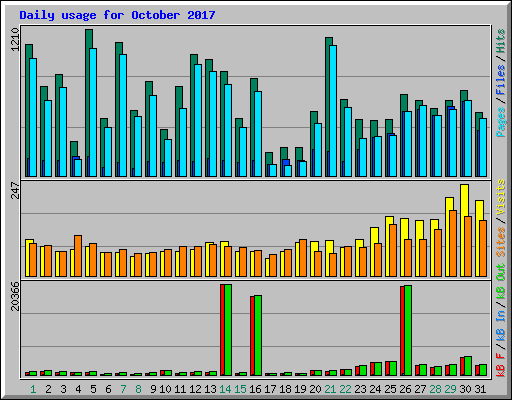Click the orange sites bar for day 4

(78, 256)
